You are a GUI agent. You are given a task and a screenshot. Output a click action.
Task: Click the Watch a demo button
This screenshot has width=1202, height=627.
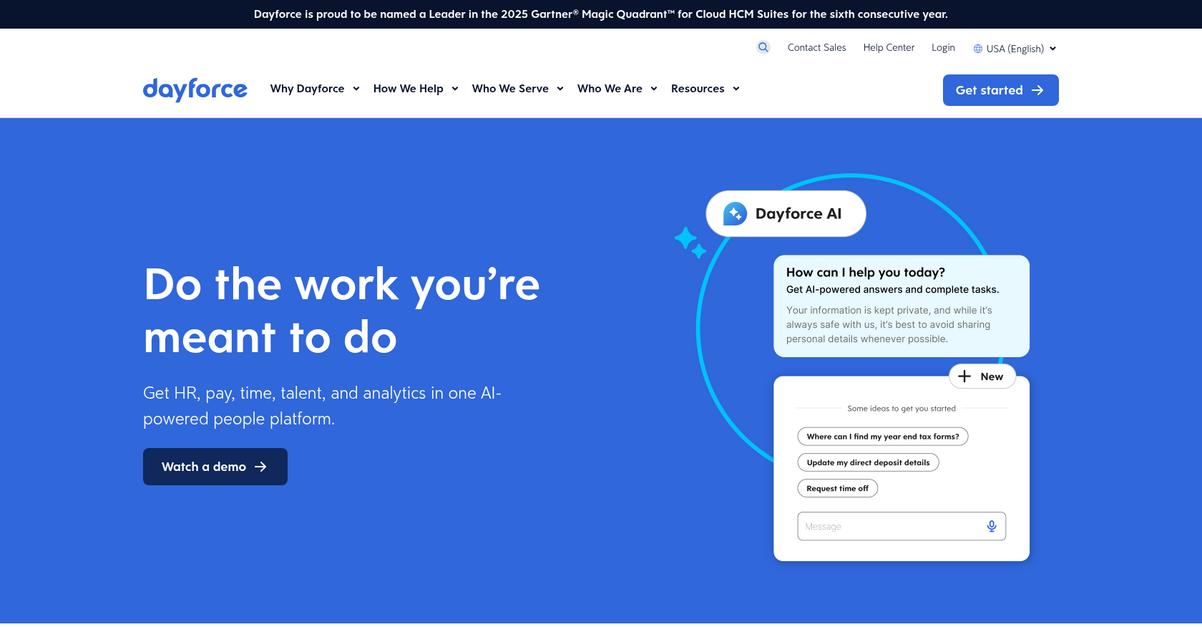215,466
